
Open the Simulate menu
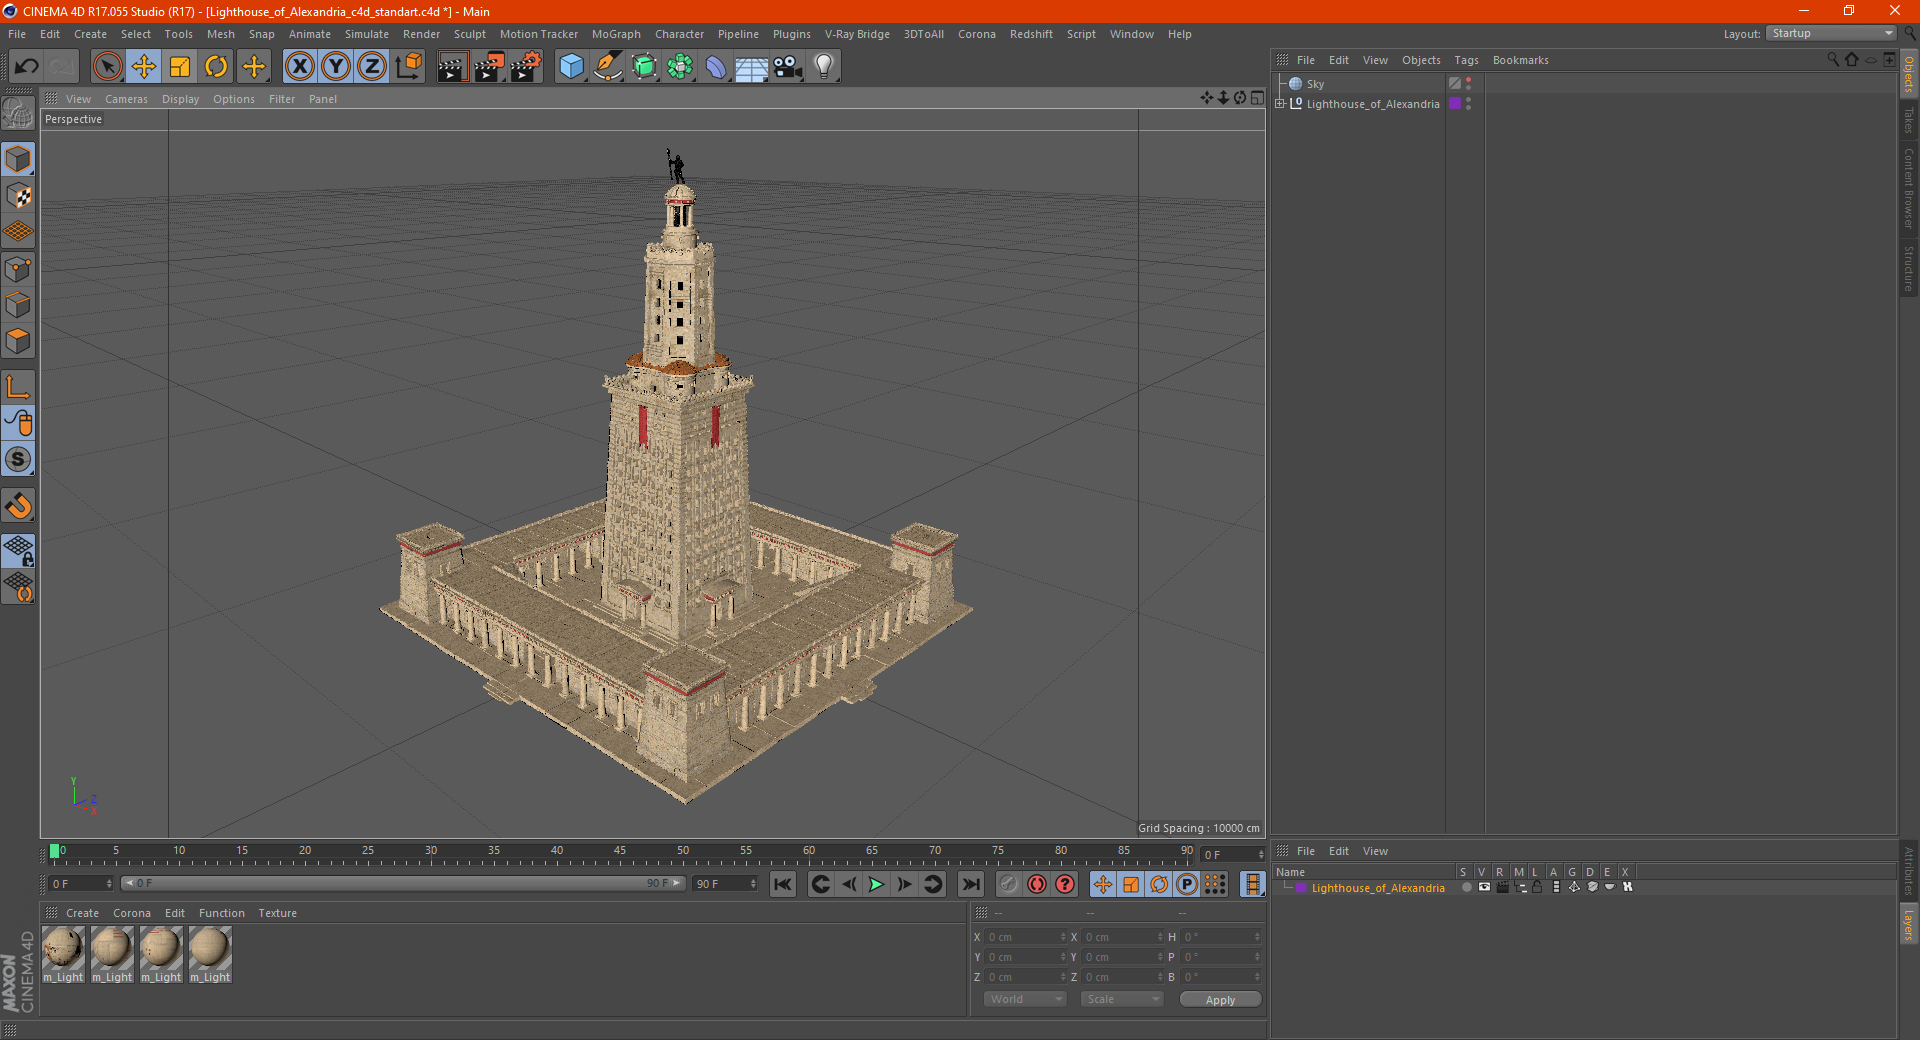pyautogui.click(x=367, y=34)
